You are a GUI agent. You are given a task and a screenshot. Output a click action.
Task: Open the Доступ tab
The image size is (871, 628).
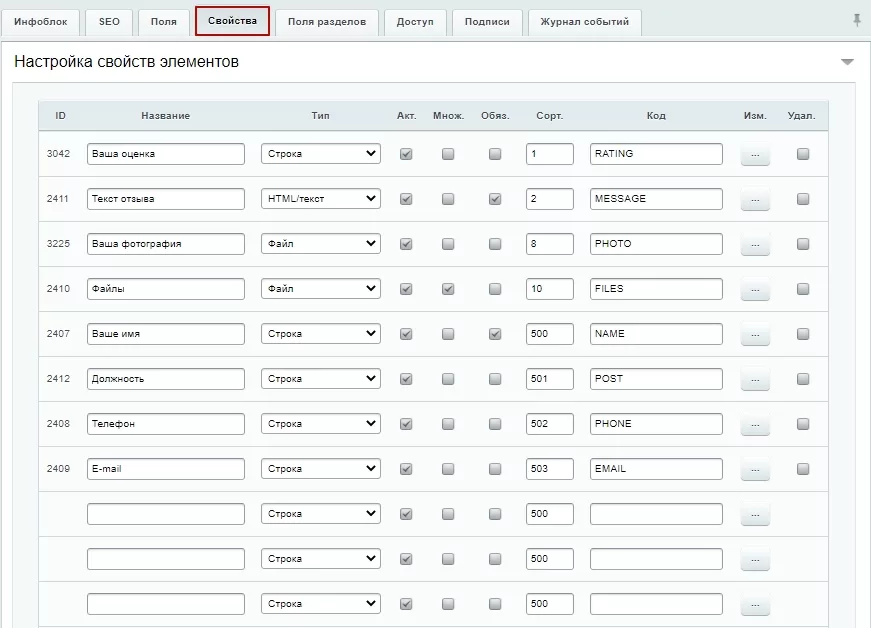[x=415, y=22]
